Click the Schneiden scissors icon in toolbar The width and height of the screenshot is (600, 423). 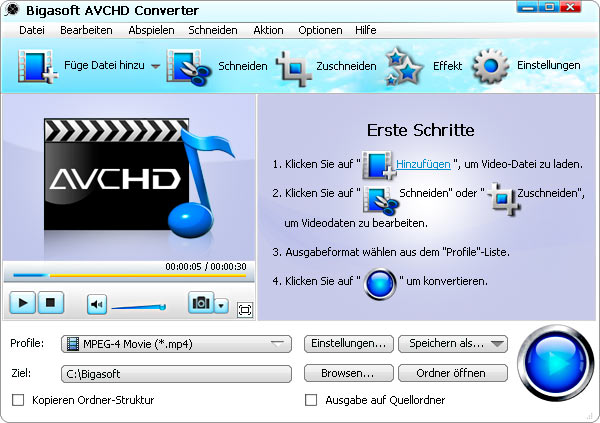(189, 67)
